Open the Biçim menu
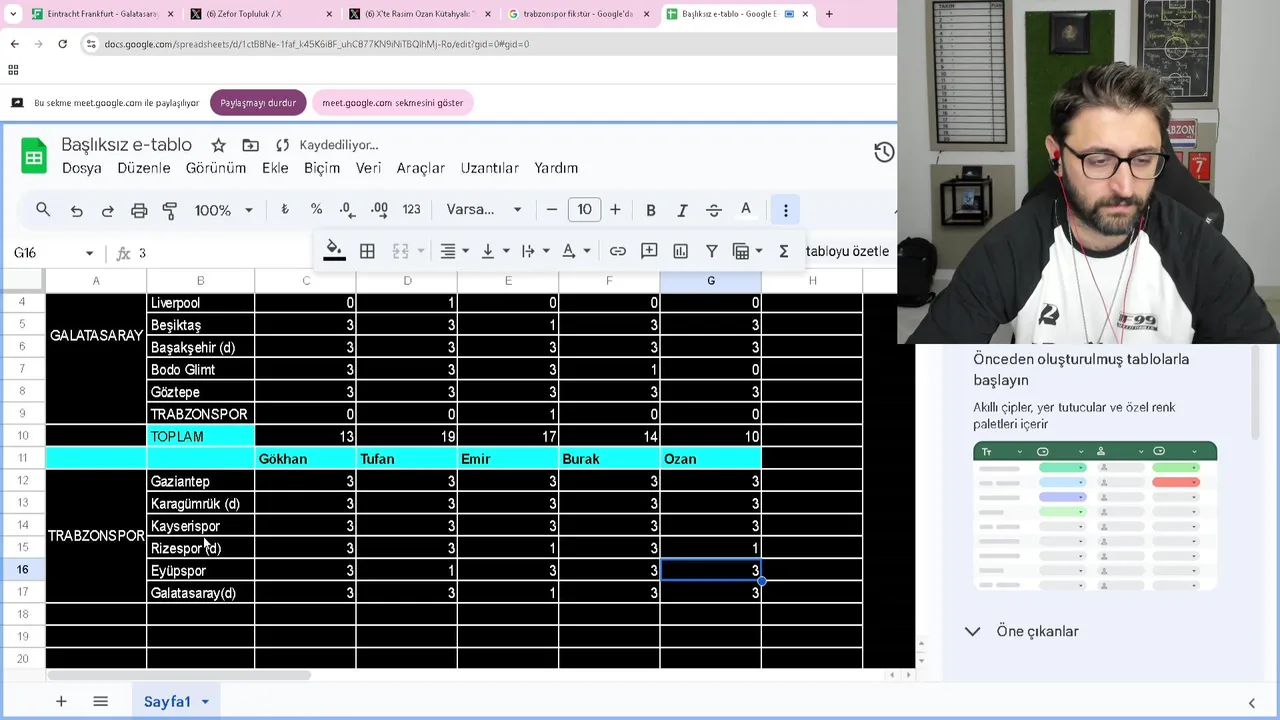Viewport: 1280px width, 720px height. 322,168
